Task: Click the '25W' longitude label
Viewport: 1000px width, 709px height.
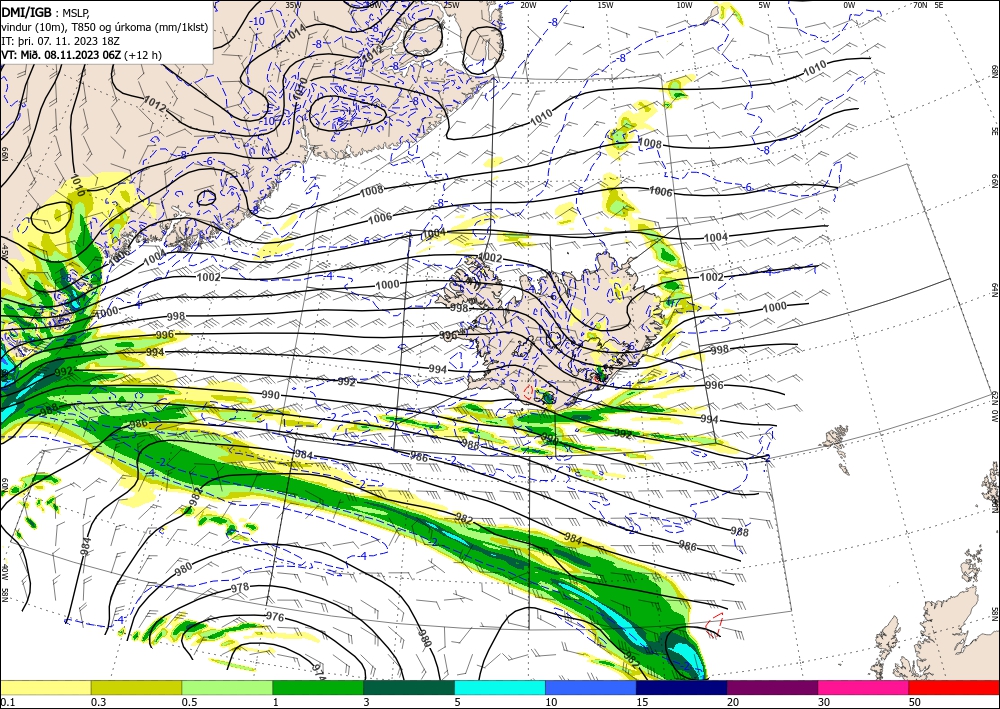Action: pos(451,5)
